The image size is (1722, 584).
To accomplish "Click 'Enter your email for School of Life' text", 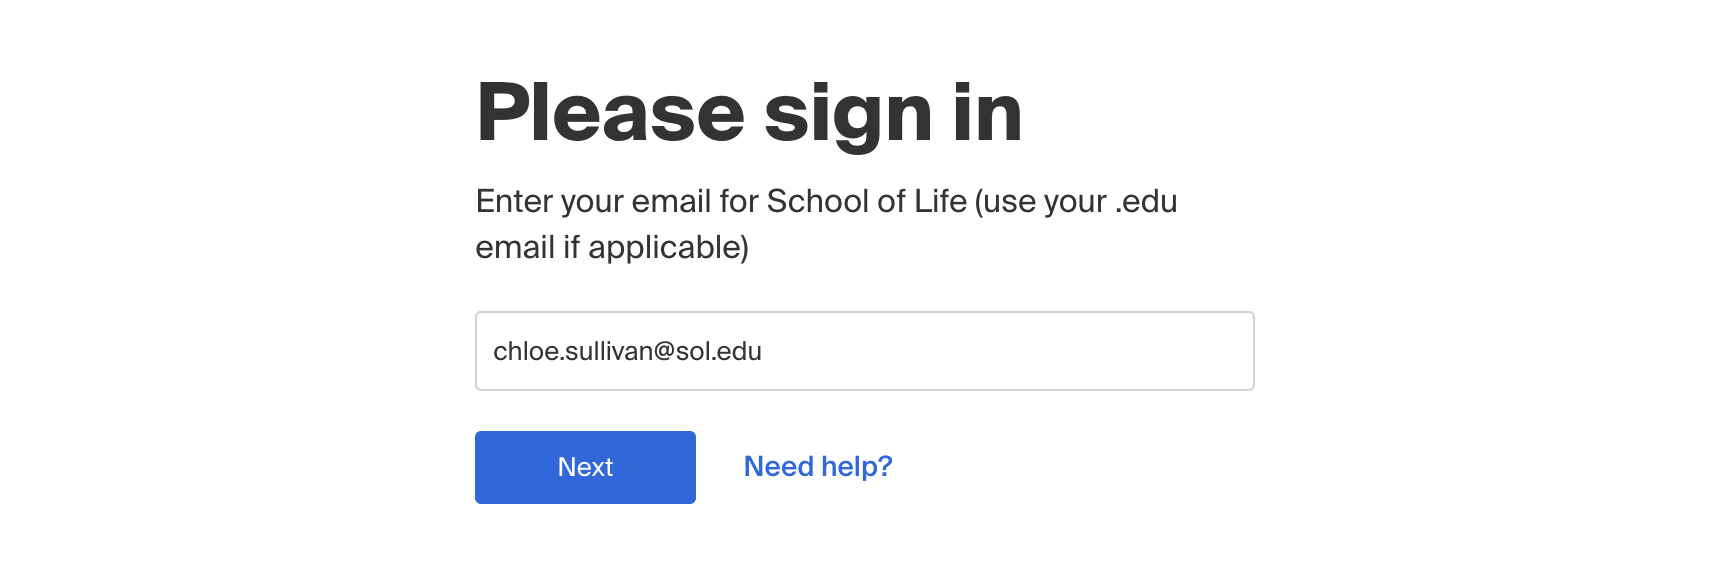I will (720, 201).
